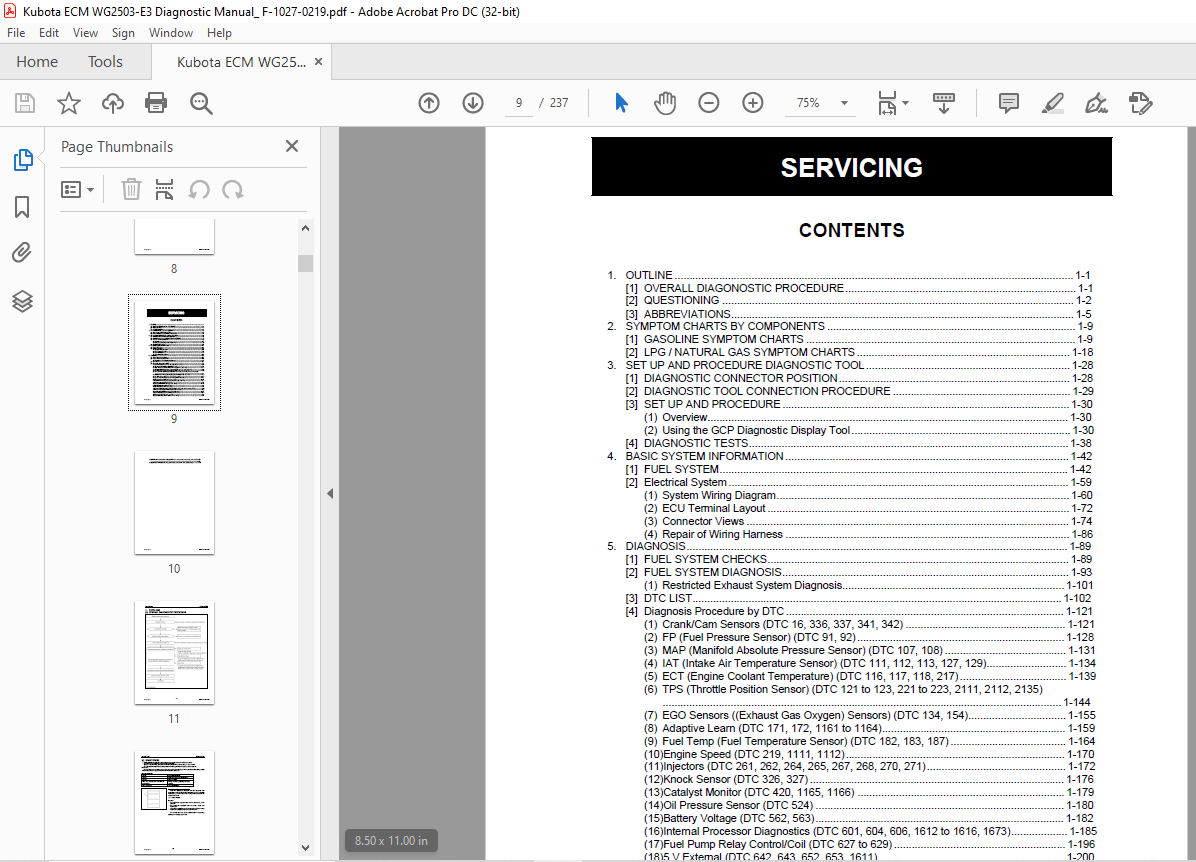Click the OUTLINE contents entry

(x=850, y=275)
